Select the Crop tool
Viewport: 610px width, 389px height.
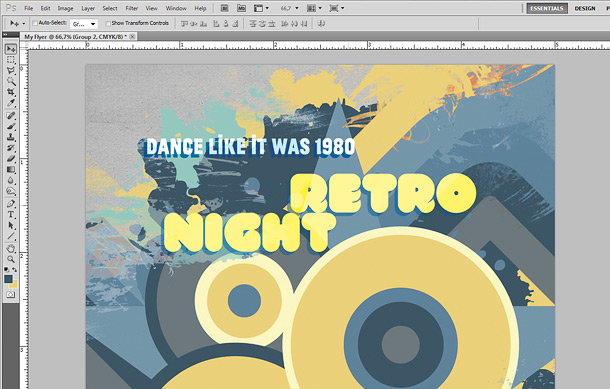[x=11, y=92]
